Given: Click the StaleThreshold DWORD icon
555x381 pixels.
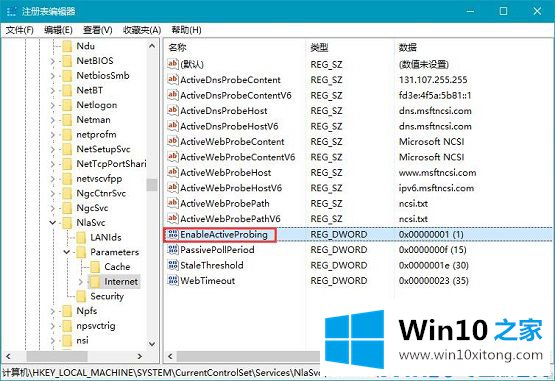Looking at the screenshot, I should [x=172, y=265].
